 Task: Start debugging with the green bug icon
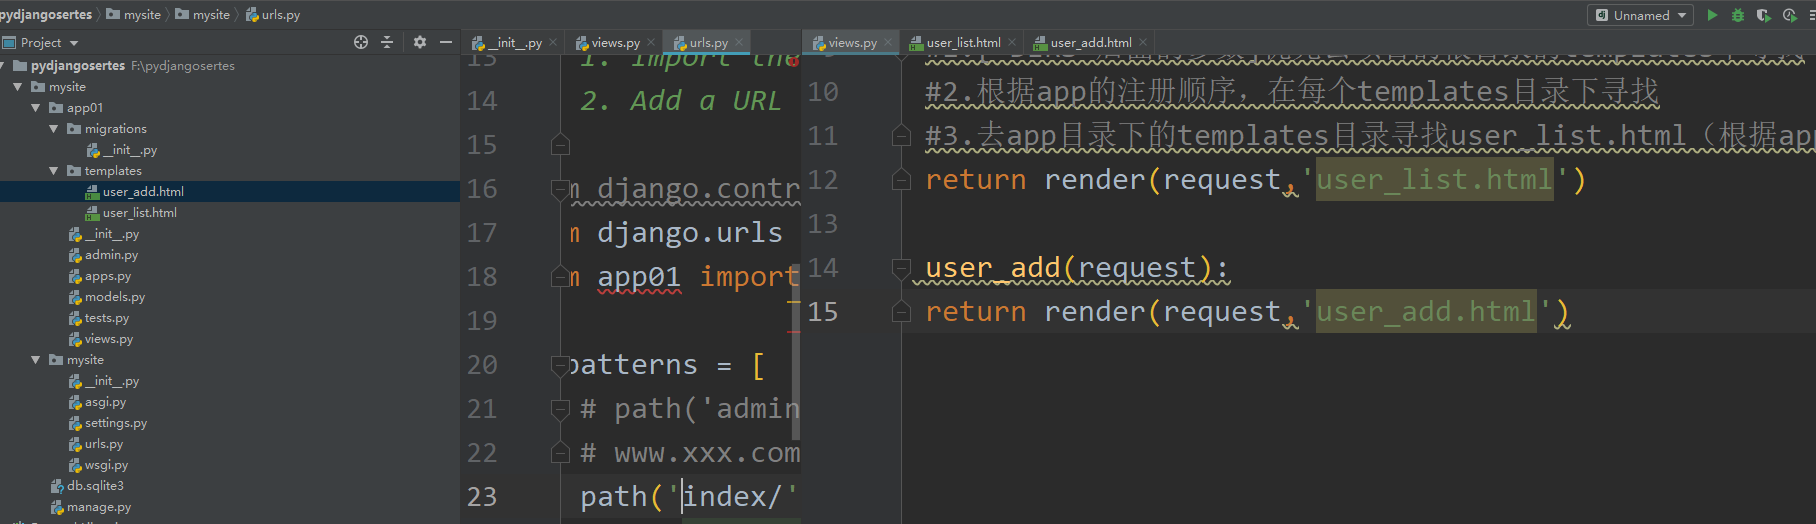click(x=1738, y=15)
